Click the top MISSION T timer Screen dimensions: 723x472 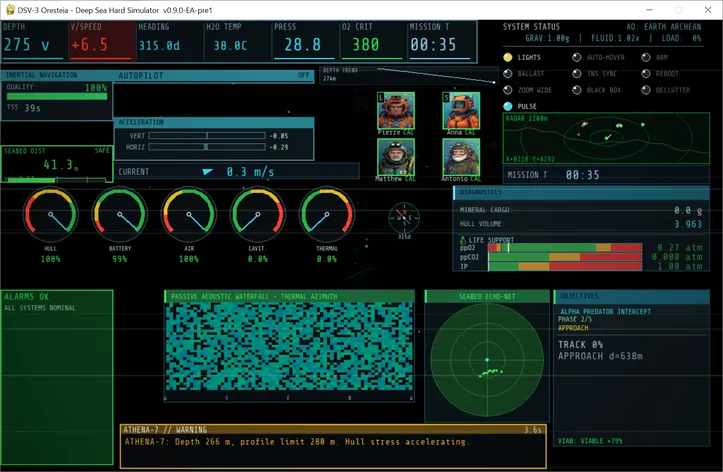(x=433, y=45)
